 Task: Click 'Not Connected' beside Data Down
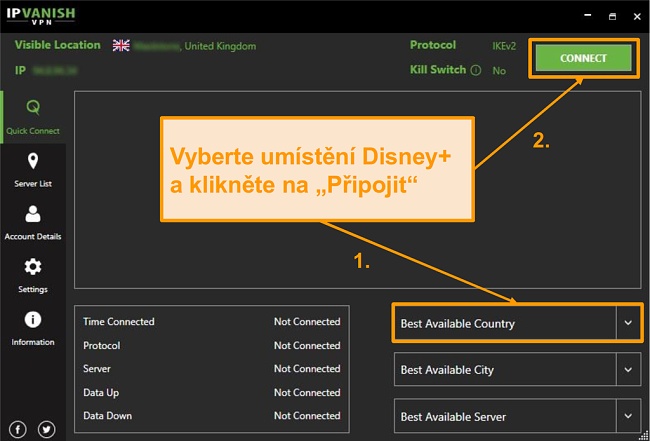(307, 416)
